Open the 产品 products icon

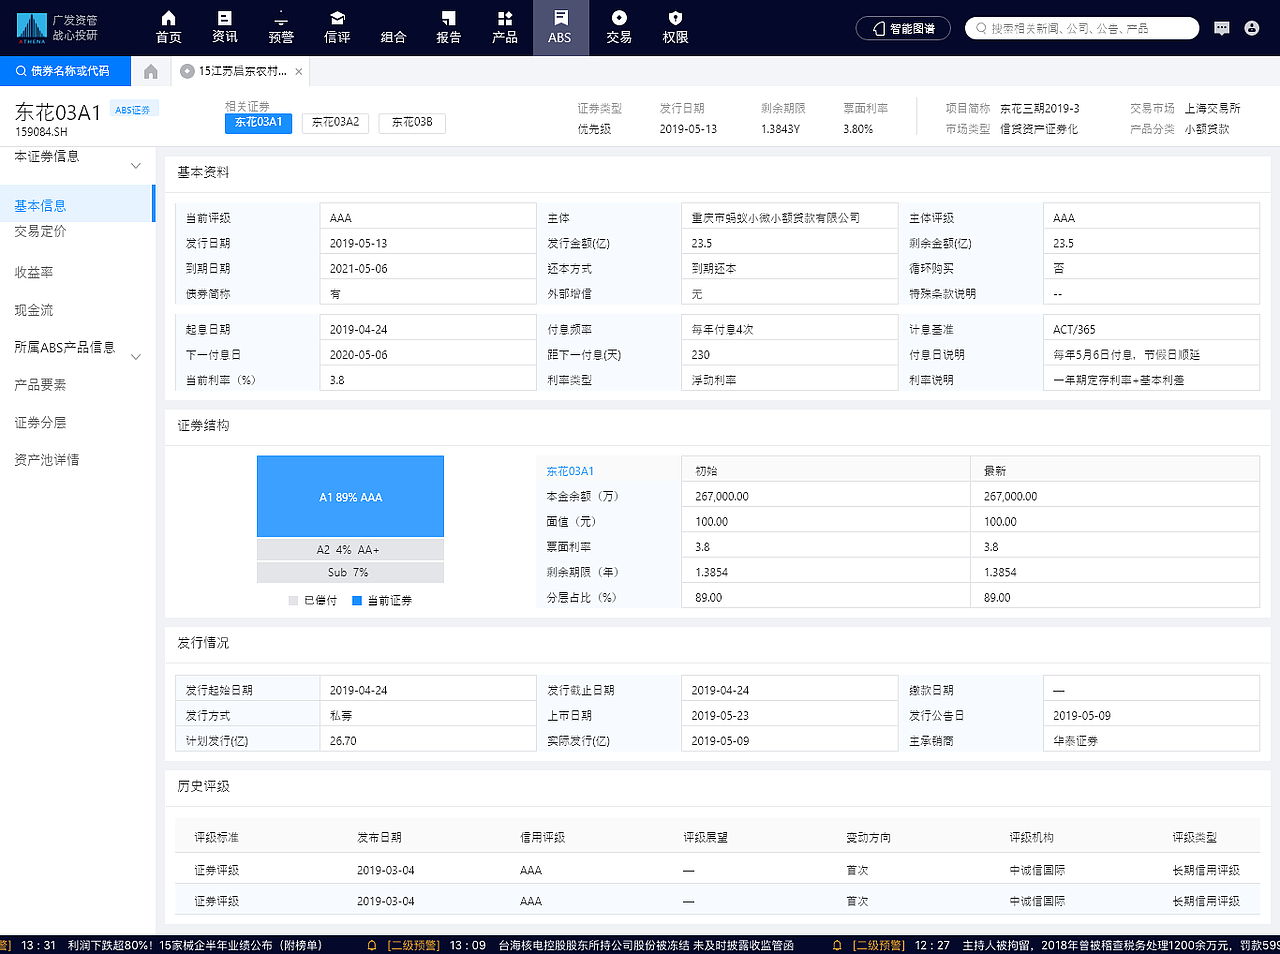[x=504, y=27]
